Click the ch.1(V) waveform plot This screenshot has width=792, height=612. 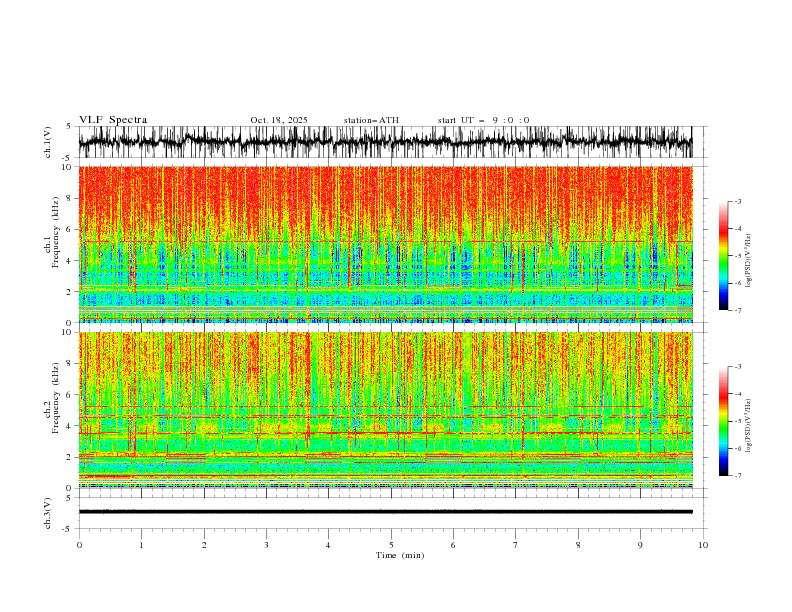385,142
